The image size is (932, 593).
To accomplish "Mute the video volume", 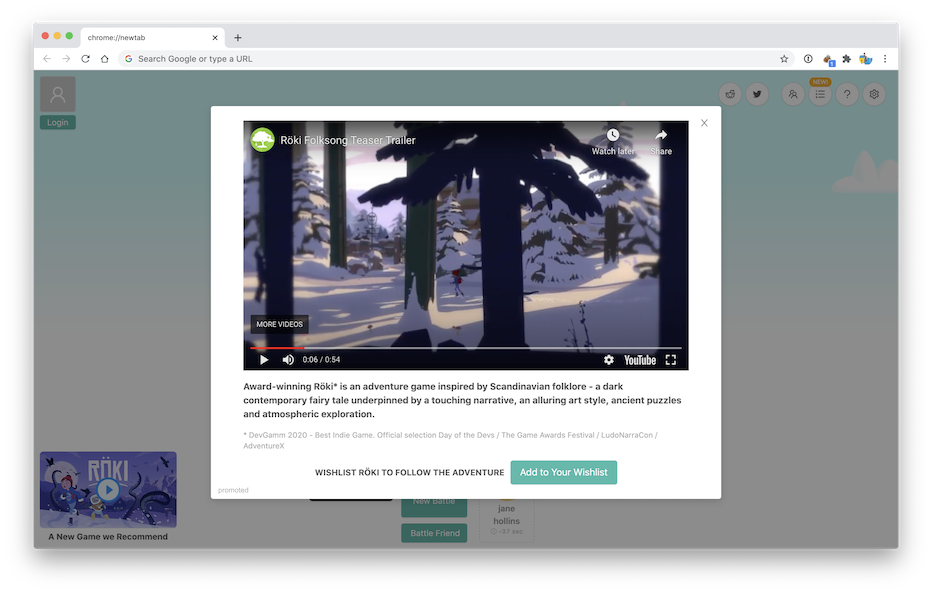I will (x=288, y=359).
